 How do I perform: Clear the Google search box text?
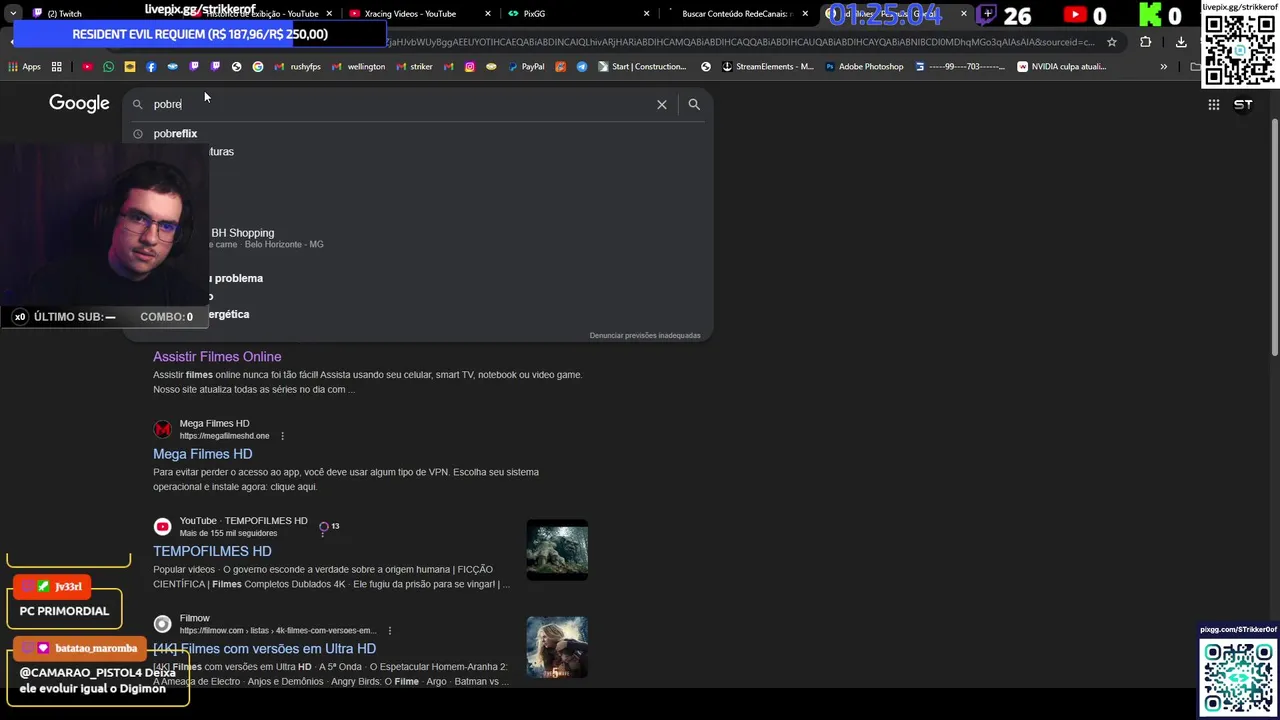click(662, 104)
